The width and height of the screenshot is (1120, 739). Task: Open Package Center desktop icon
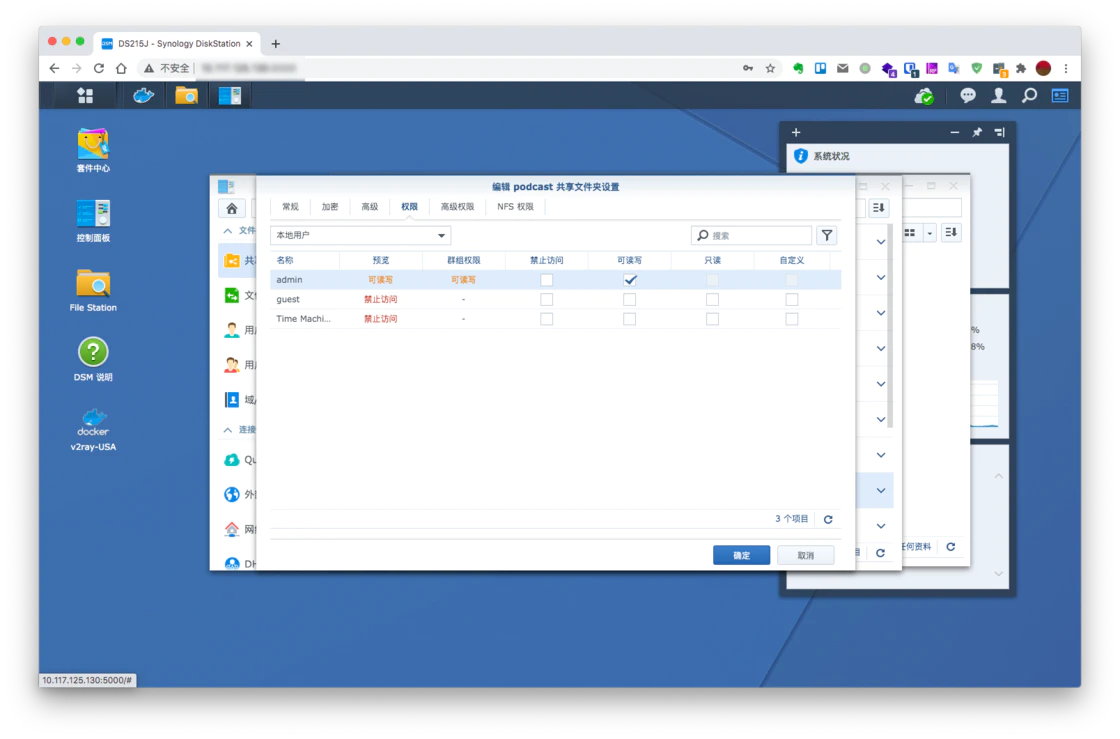(x=93, y=145)
